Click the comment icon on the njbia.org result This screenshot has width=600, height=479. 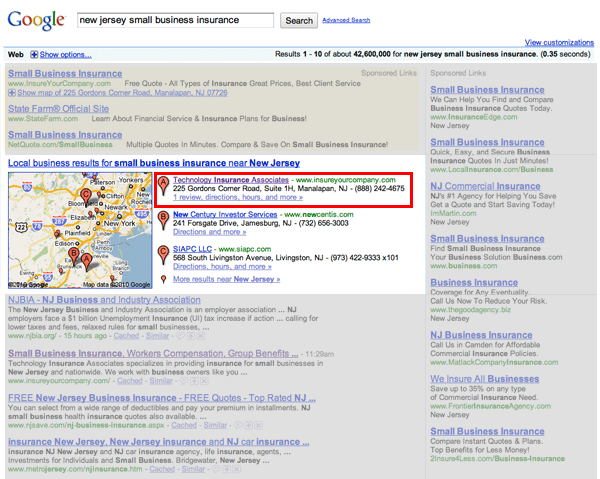[180, 336]
